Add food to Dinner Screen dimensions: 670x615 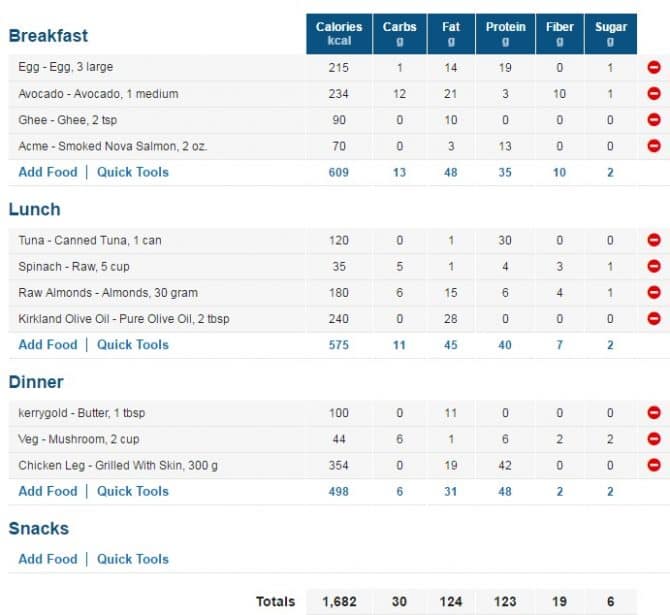coord(48,491)
